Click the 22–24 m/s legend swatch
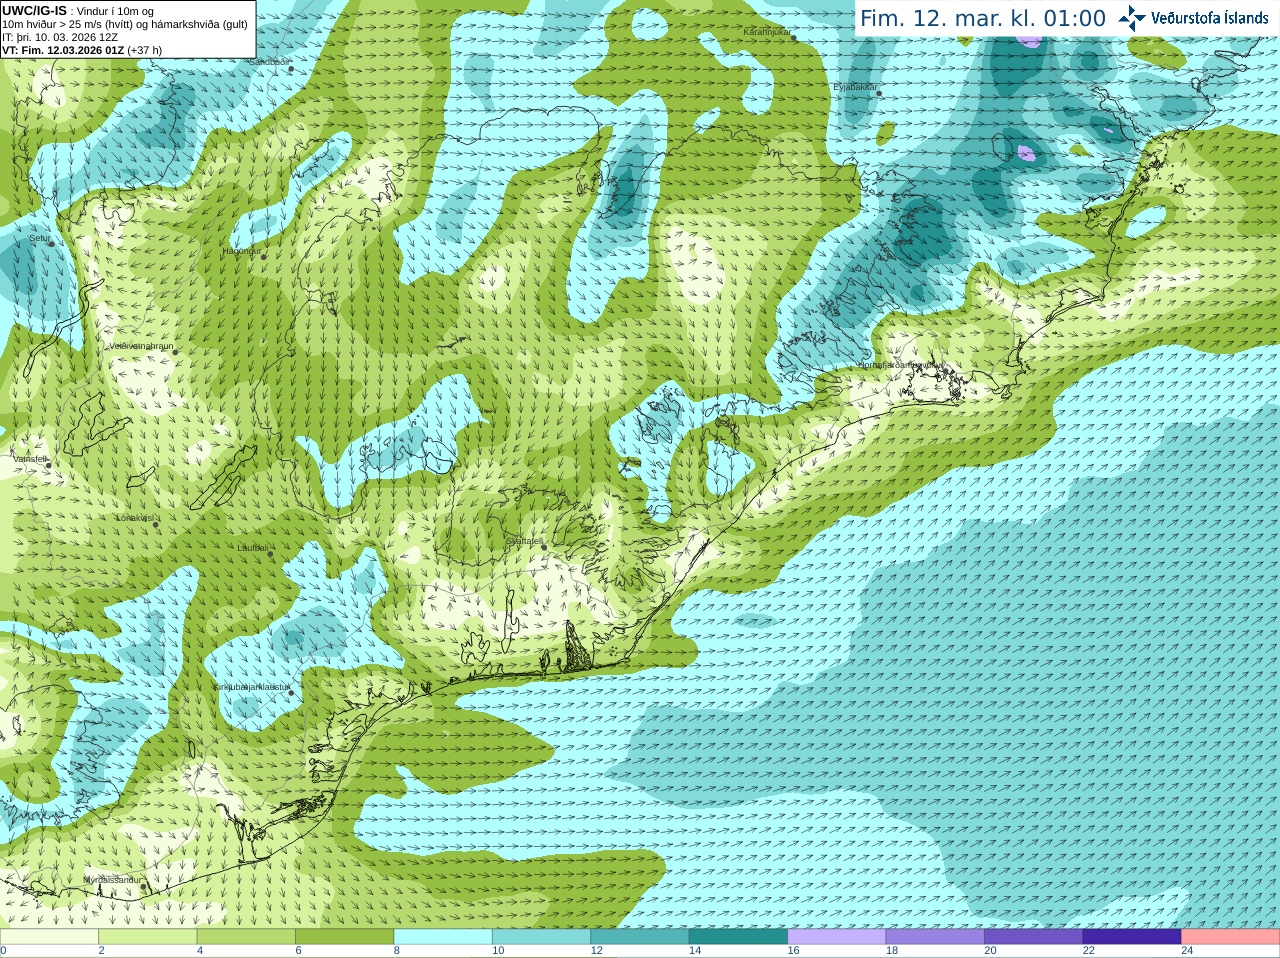 [1132, 937]
